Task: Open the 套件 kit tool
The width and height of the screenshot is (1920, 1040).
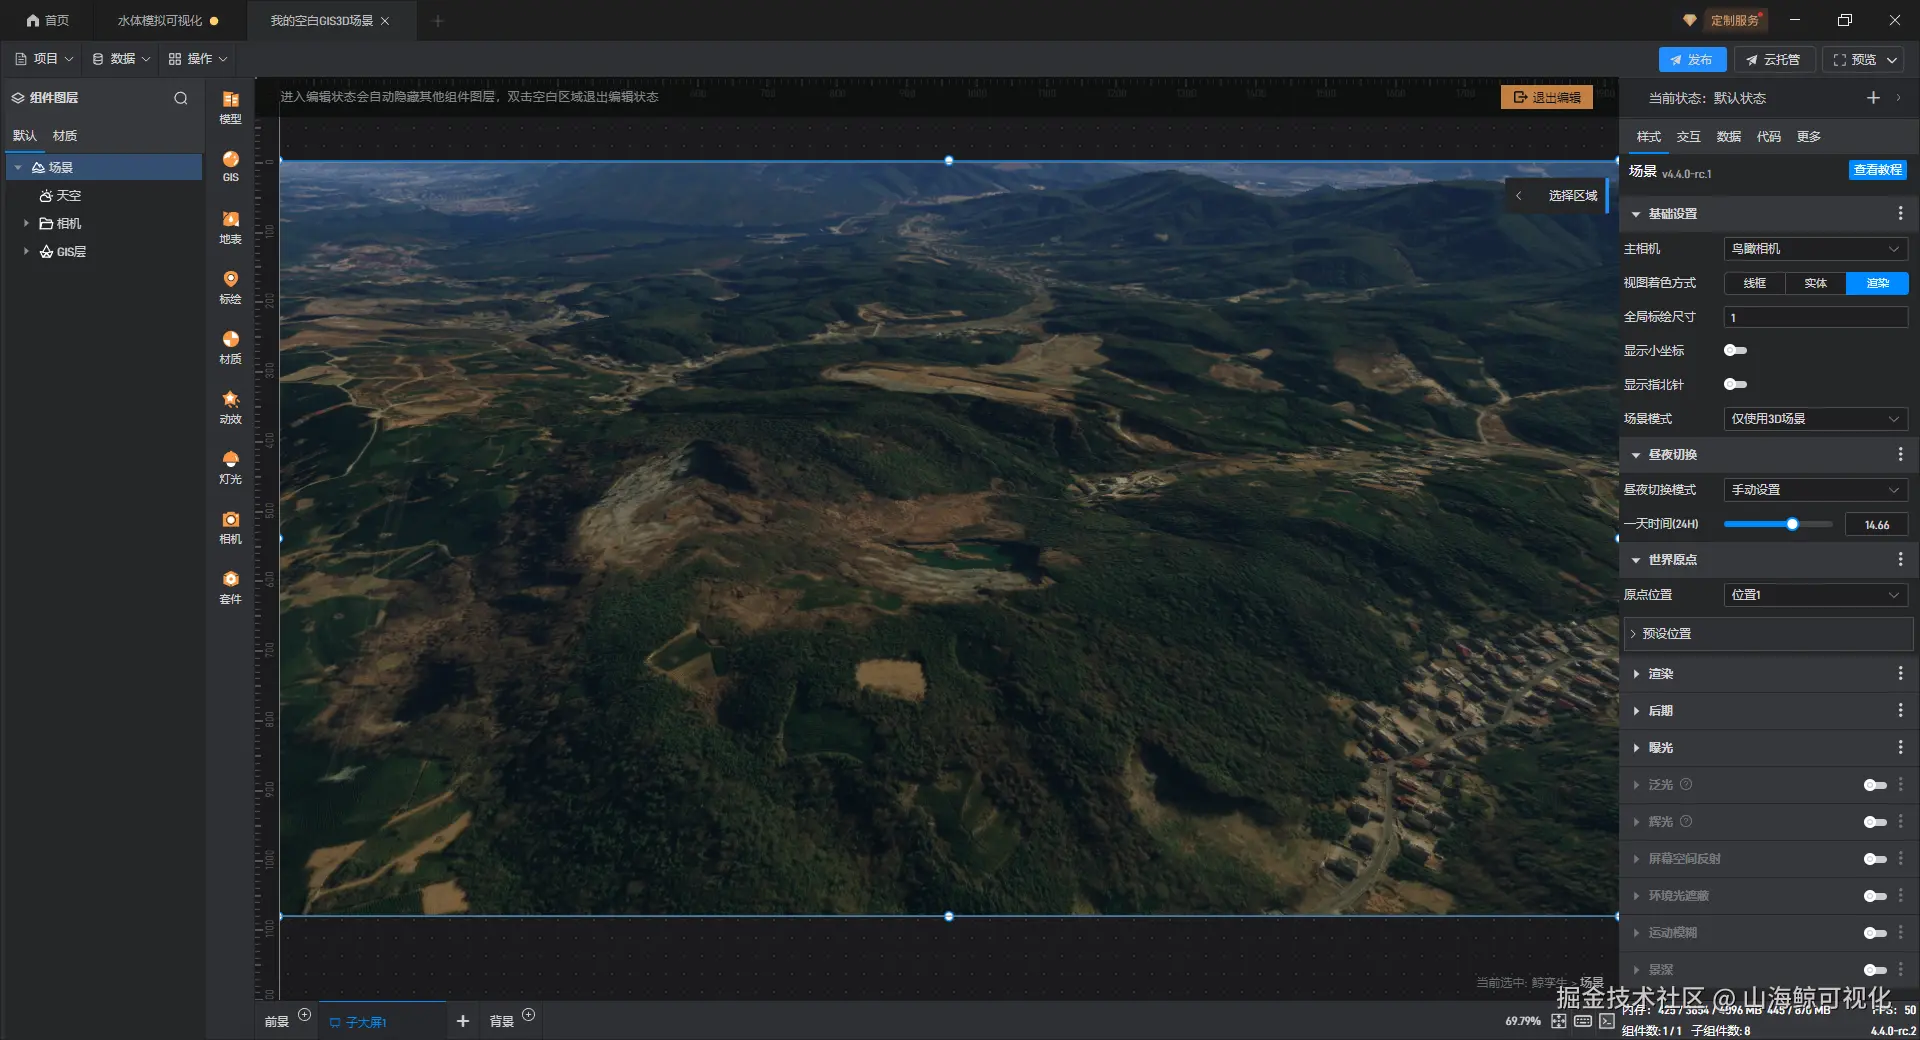Action: pos(230,587)
